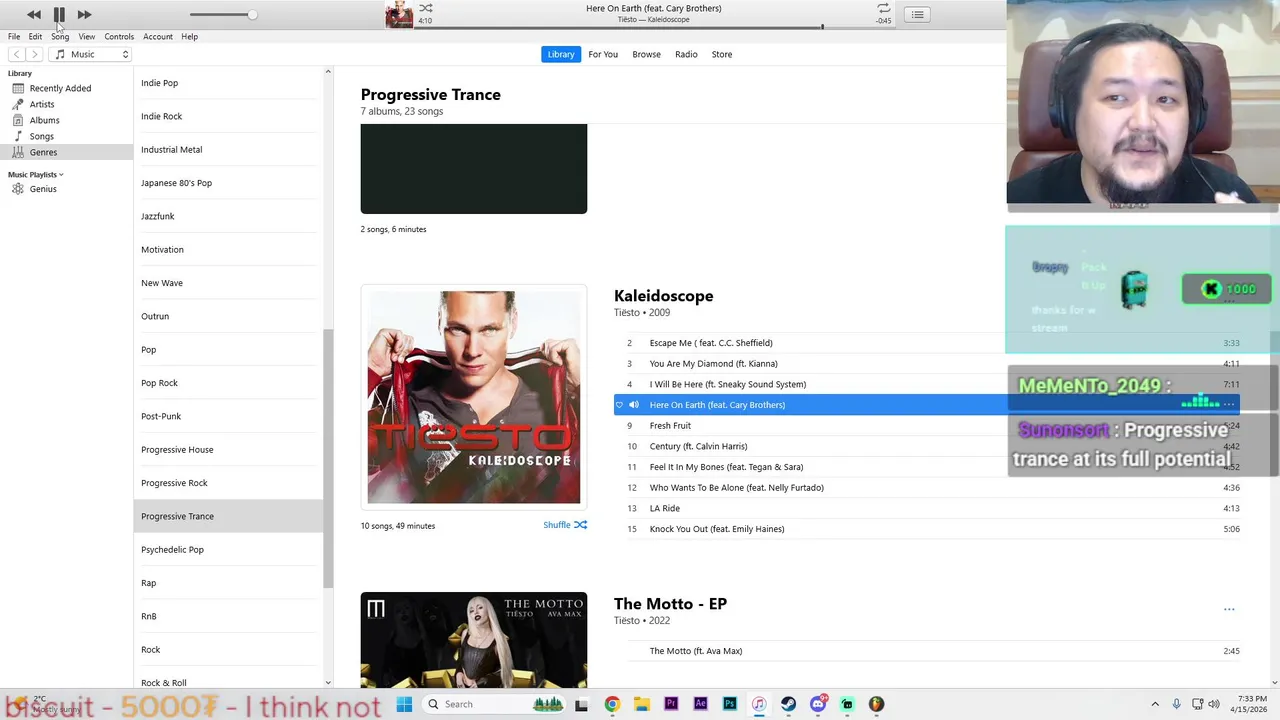The width and height of the screenshot is (1280, 720).
Task: Select Artists in the sidebar
Action: 42,104
